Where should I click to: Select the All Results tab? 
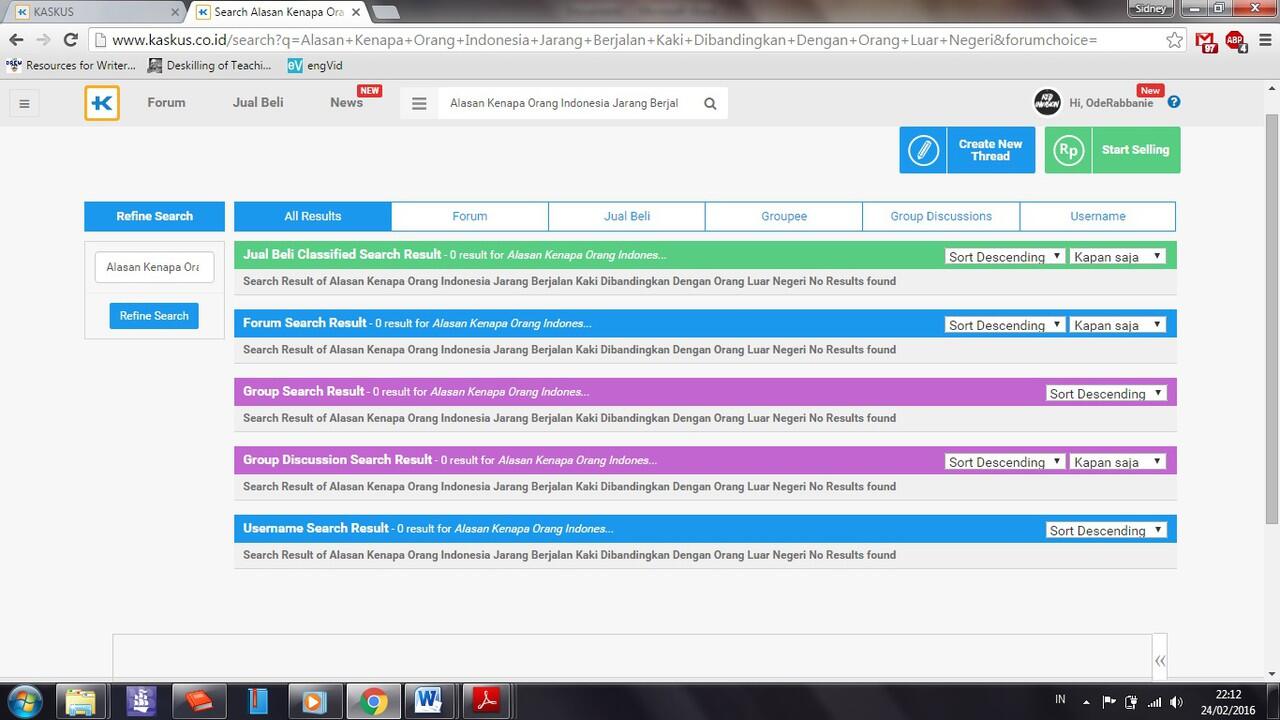point(313,216)
